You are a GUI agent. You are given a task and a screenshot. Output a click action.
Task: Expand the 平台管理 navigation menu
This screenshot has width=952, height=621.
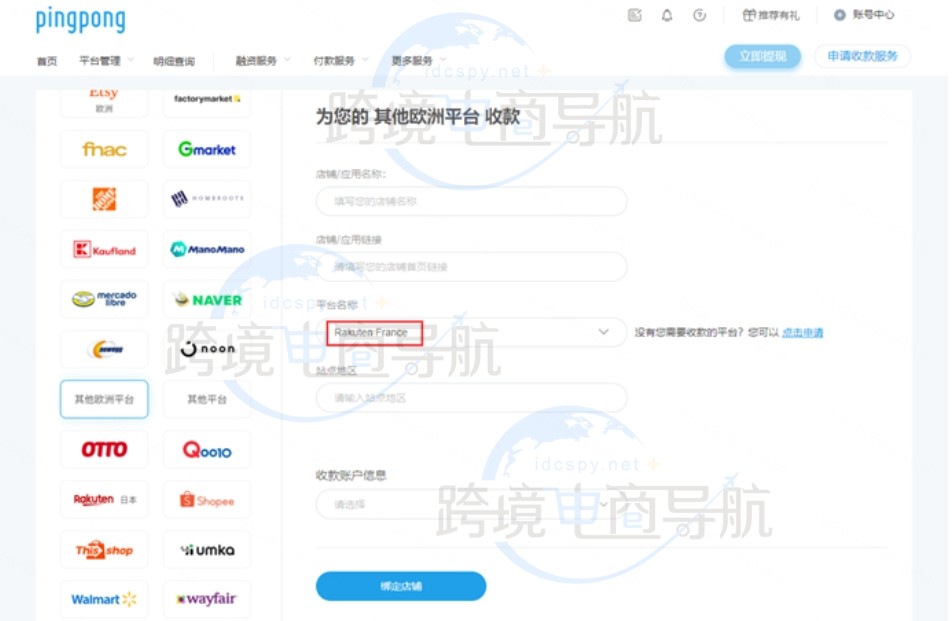pyautogui.click(x=105, y=61)
